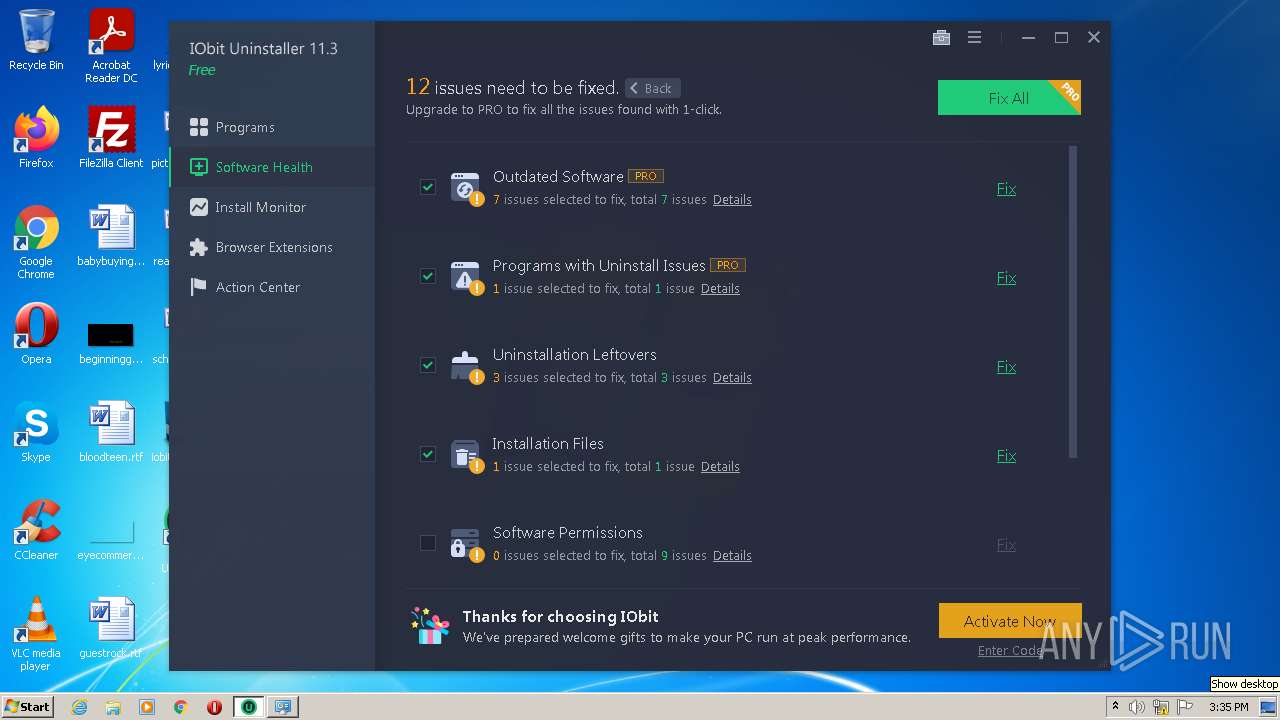Image resolution: width=1280 pixels, height=720 pixels.
Task: Open the Browser Extensions section
Action: coord(272,247)
